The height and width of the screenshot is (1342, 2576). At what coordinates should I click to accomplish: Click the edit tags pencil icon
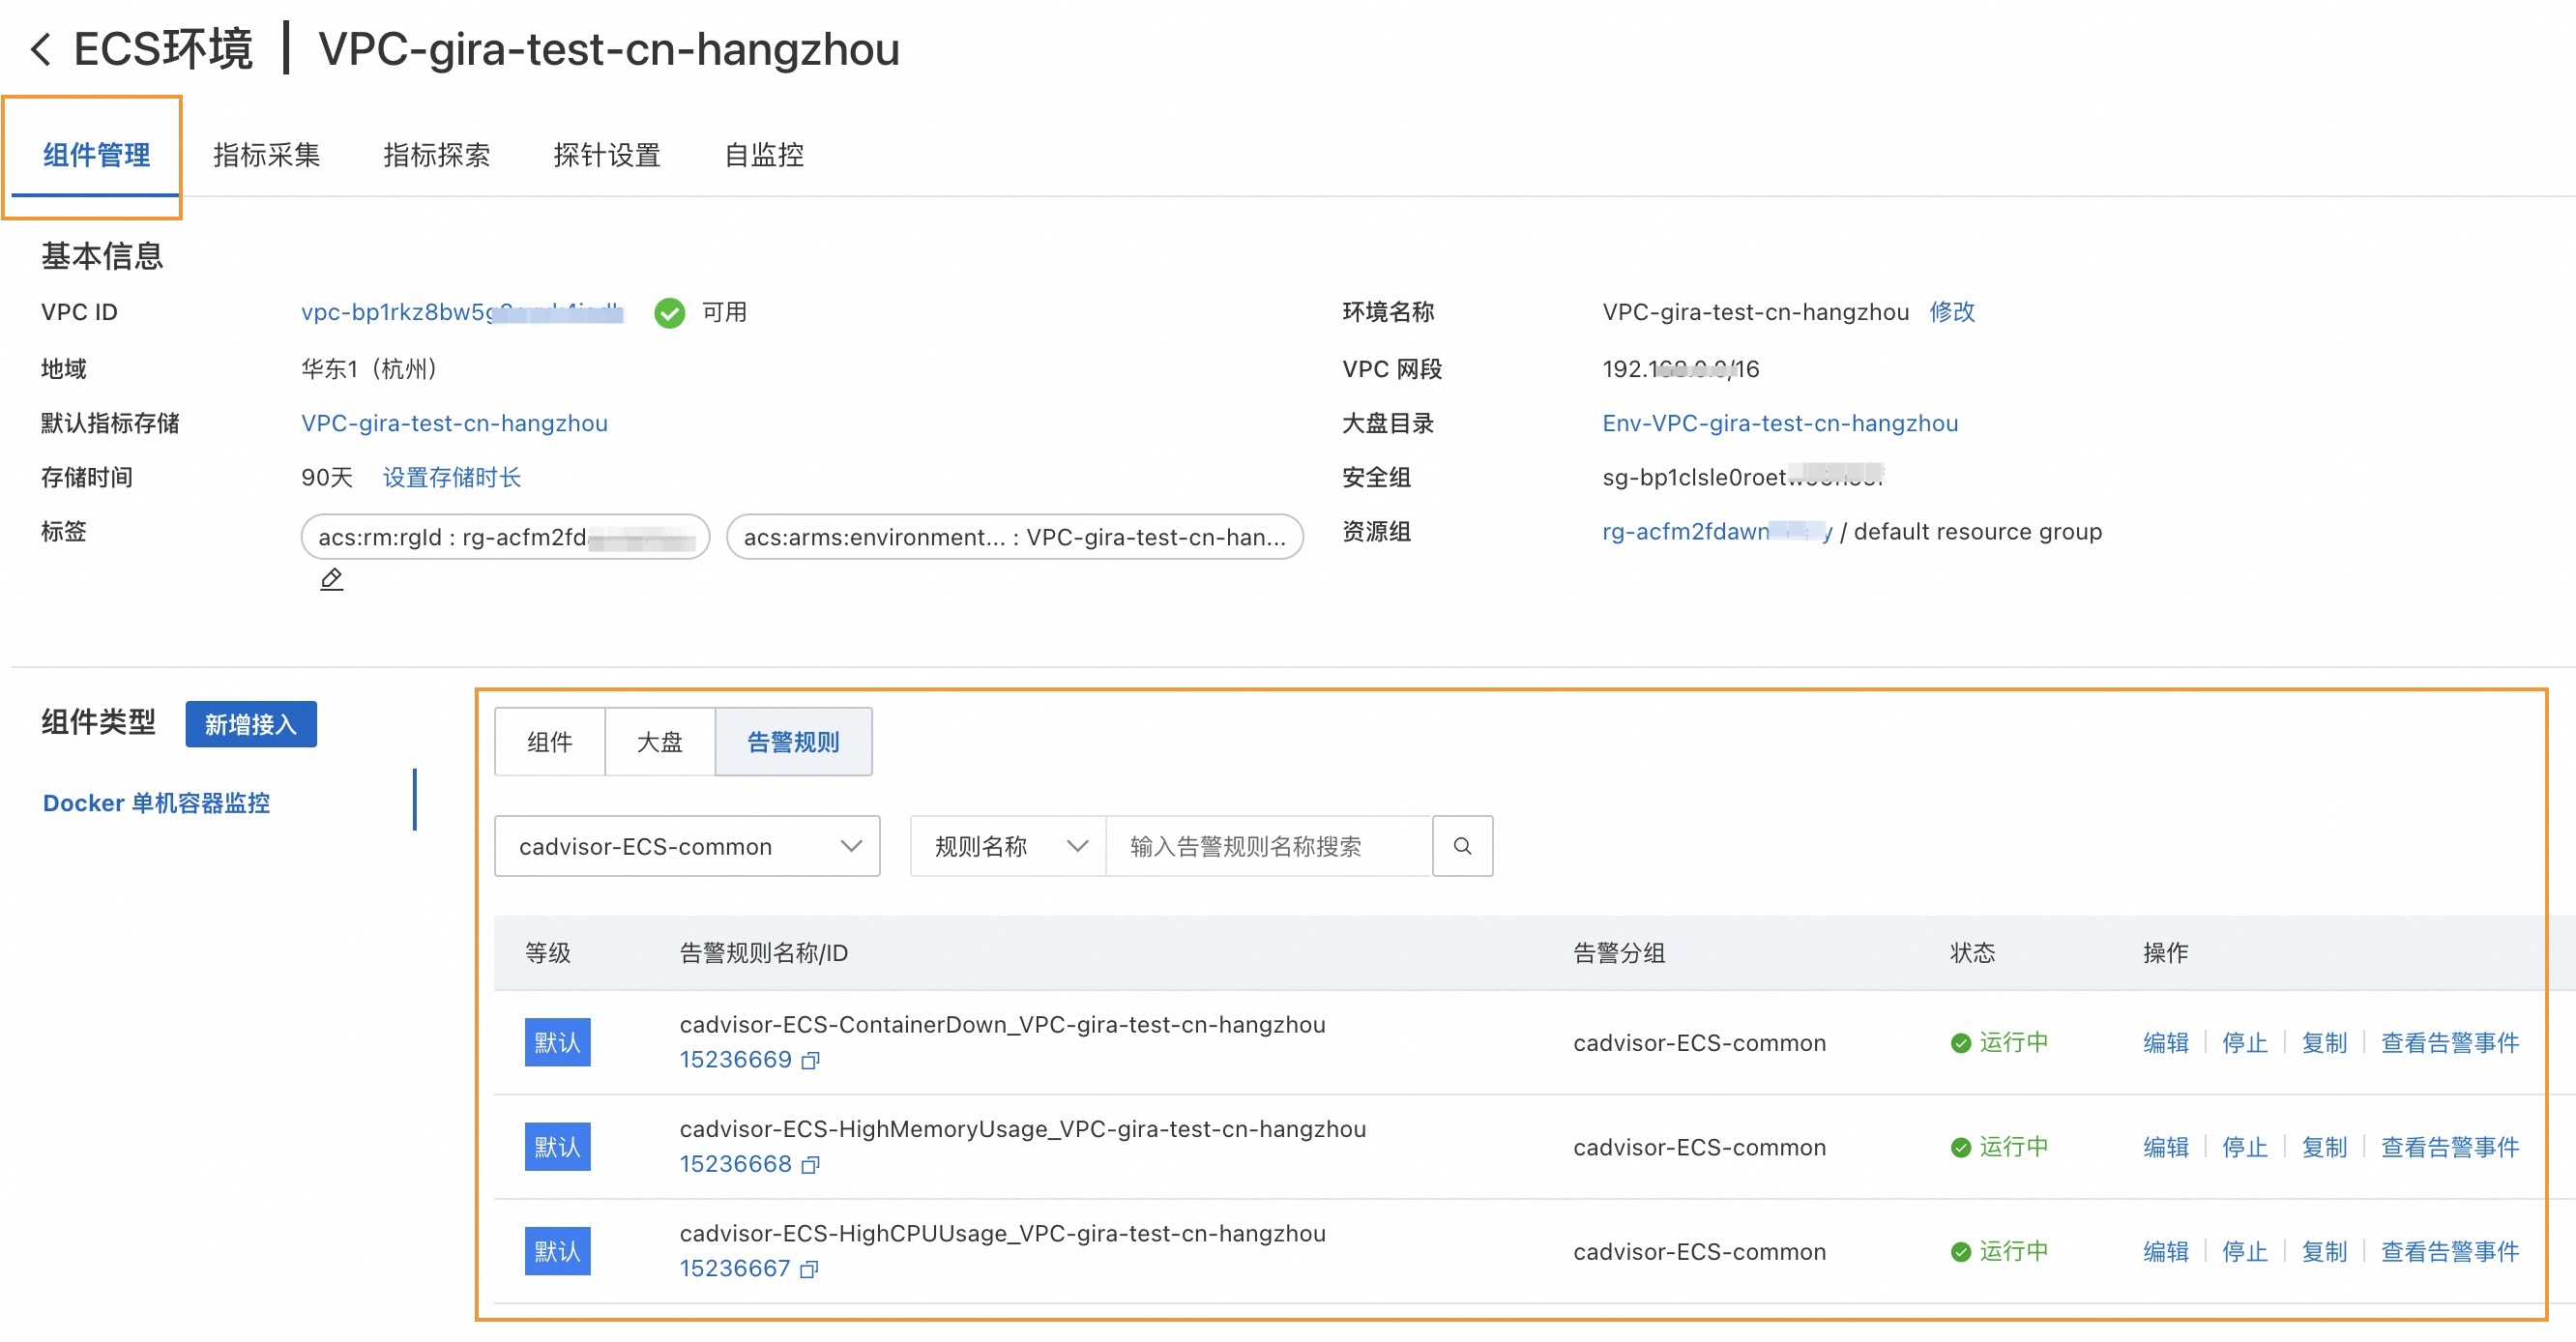tap(331, 579)
